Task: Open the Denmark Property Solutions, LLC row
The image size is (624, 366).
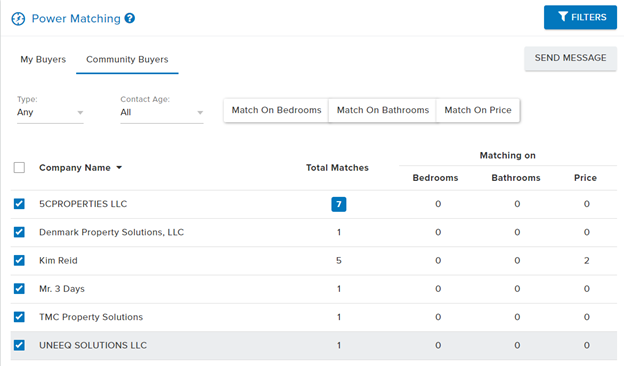Action: [314, 232]
